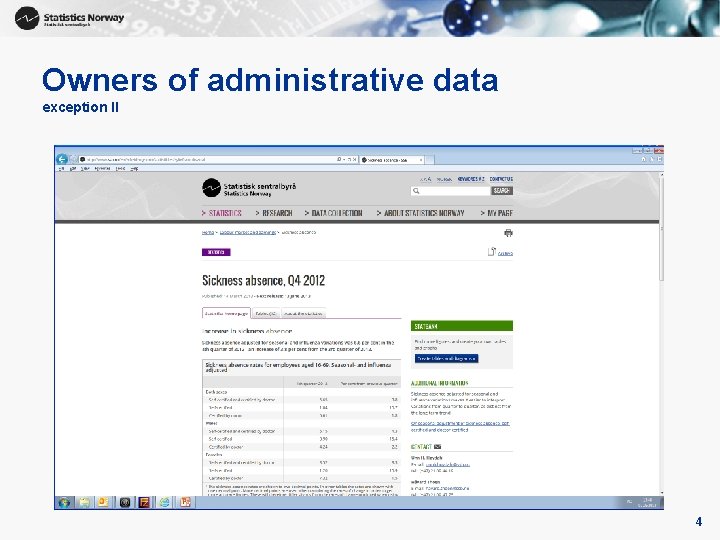Screen dimensions: 720x540
Task: Click the Statistisk sentralbyrå logo
Action: [x=249, y=187]
